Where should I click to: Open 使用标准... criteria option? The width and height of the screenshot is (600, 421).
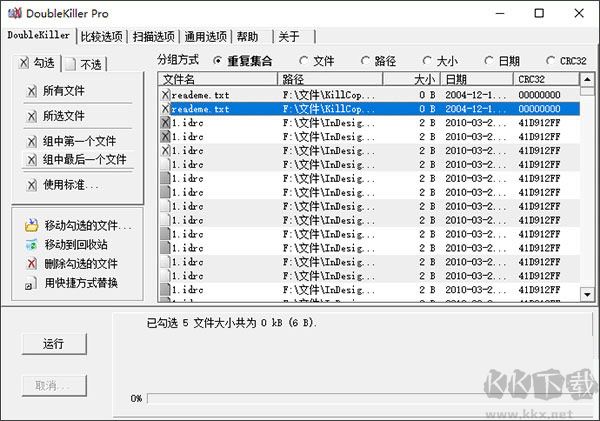point(71,185)
